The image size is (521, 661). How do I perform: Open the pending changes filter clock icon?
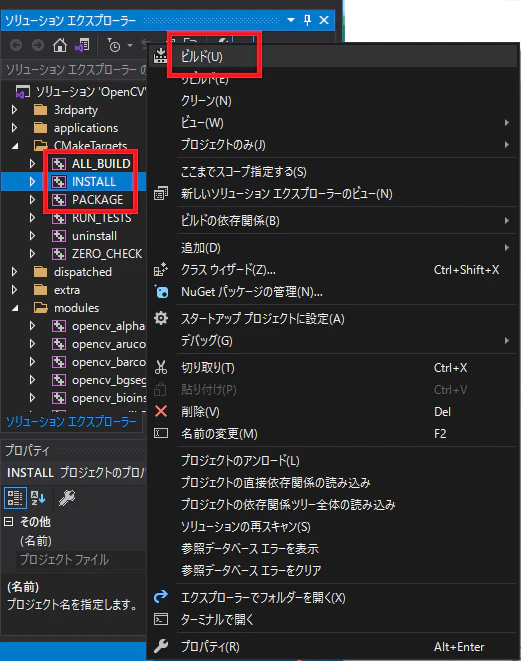113,45
